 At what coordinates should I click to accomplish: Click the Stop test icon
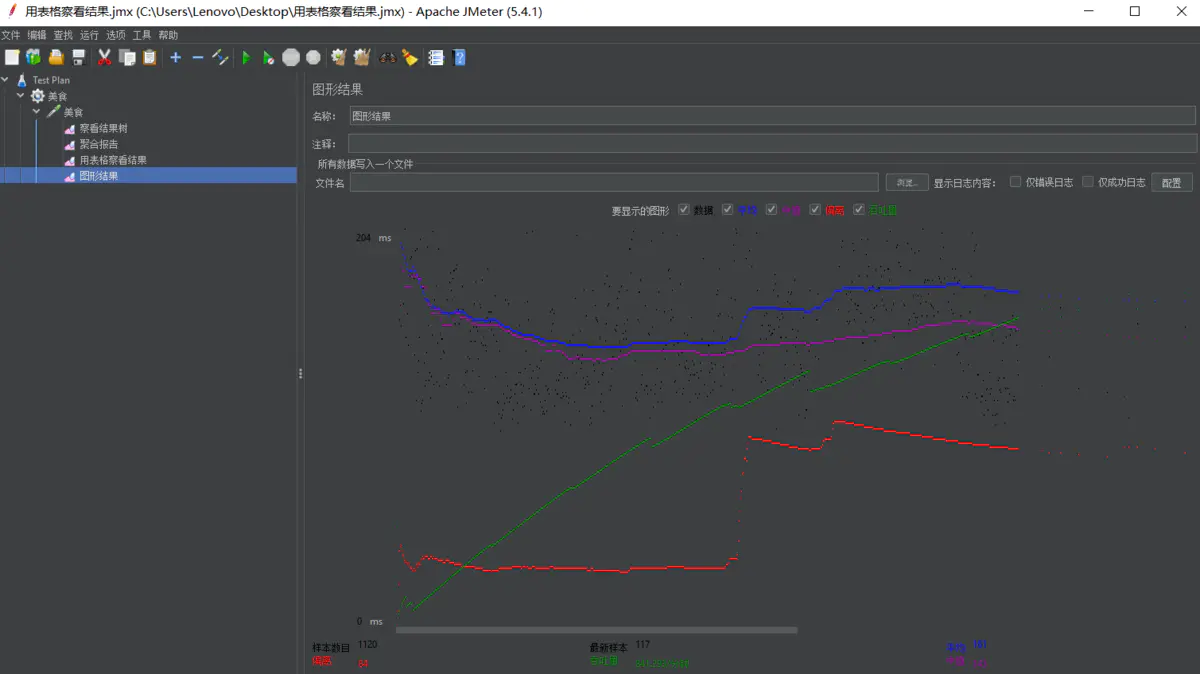(291, 58)
